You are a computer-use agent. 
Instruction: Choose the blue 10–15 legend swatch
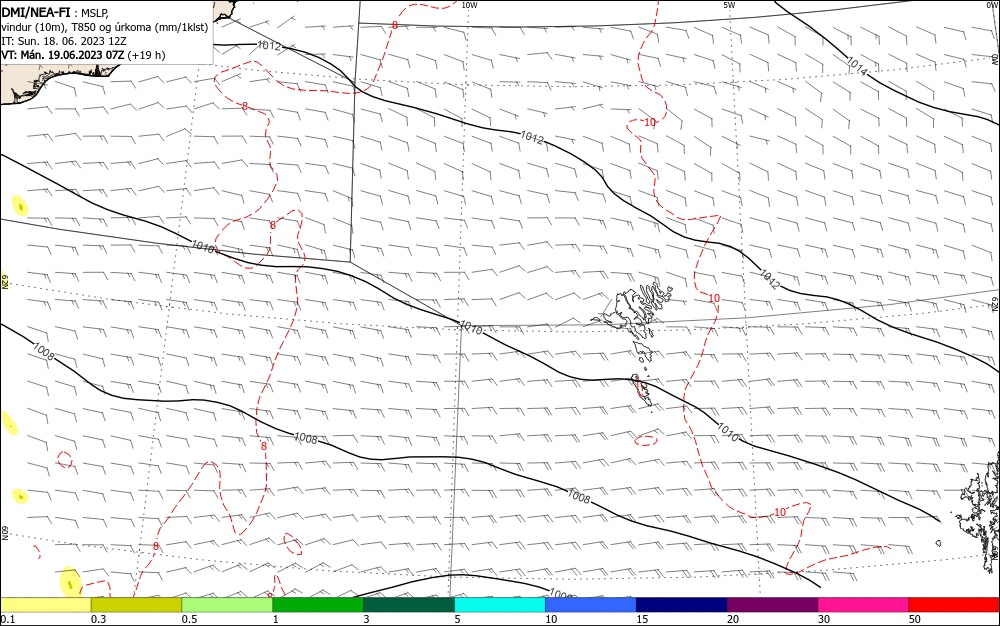(591, 605)
